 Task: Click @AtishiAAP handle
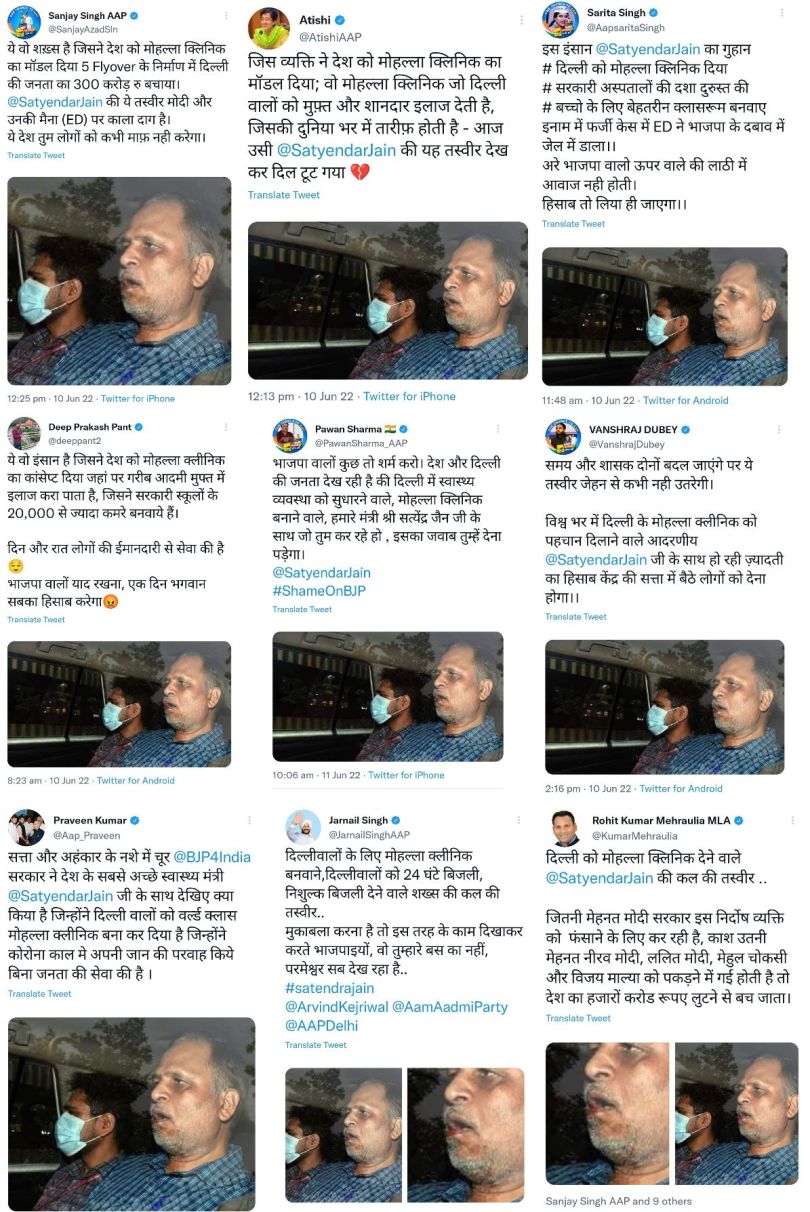point(331,37)
